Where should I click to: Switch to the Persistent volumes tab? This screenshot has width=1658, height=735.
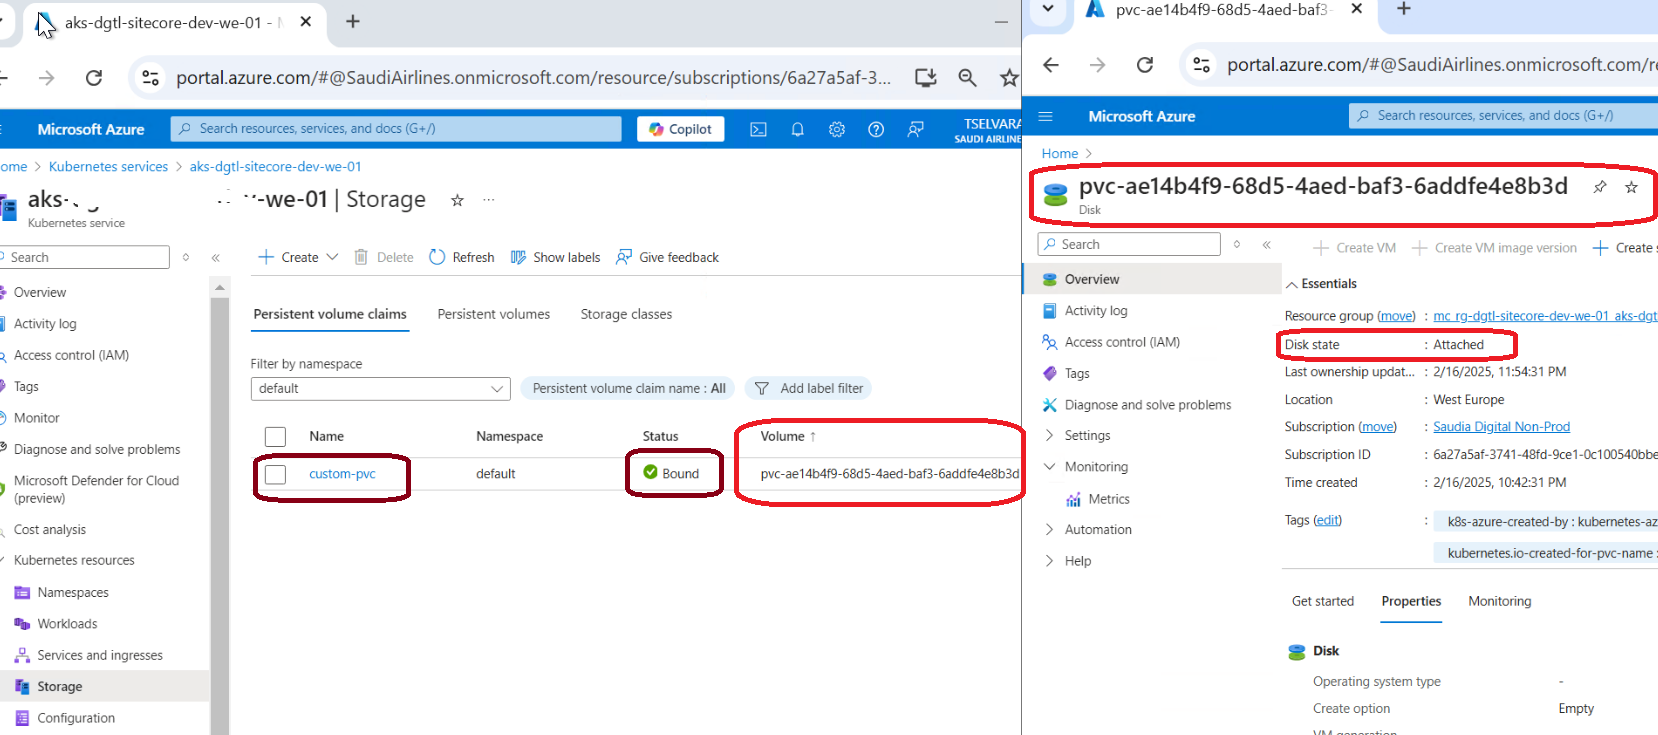pos(493,314)
